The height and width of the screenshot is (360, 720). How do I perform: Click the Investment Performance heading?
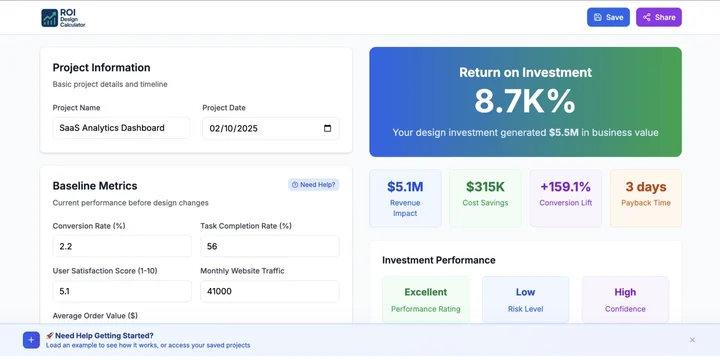tap(439, 260)
